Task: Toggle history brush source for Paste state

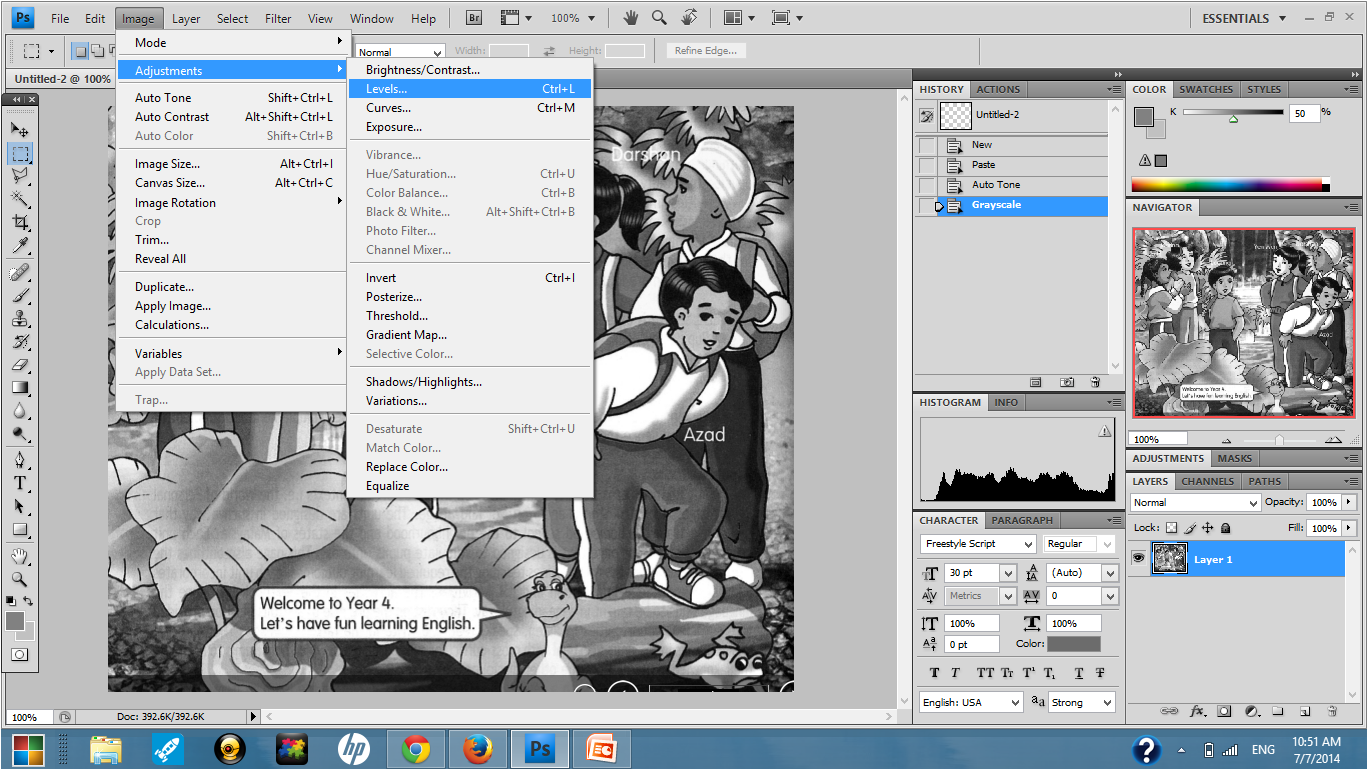Action: pyautogui.click(x=927, y=165)
